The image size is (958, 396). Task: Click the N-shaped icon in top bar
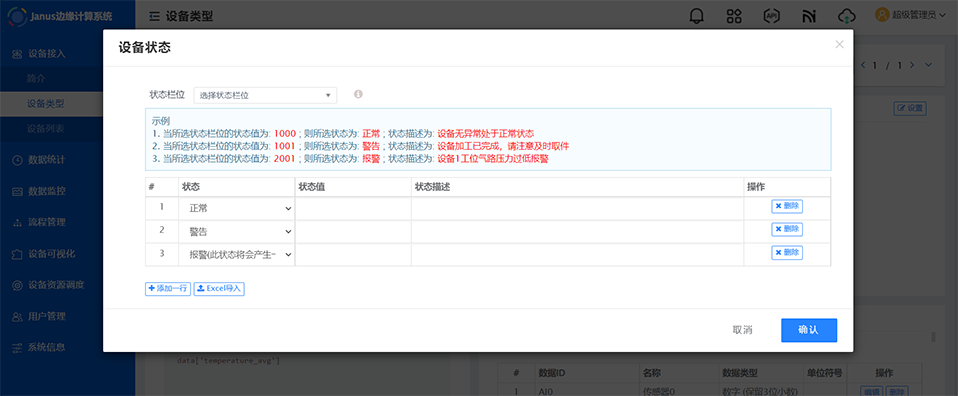point(809,16)
